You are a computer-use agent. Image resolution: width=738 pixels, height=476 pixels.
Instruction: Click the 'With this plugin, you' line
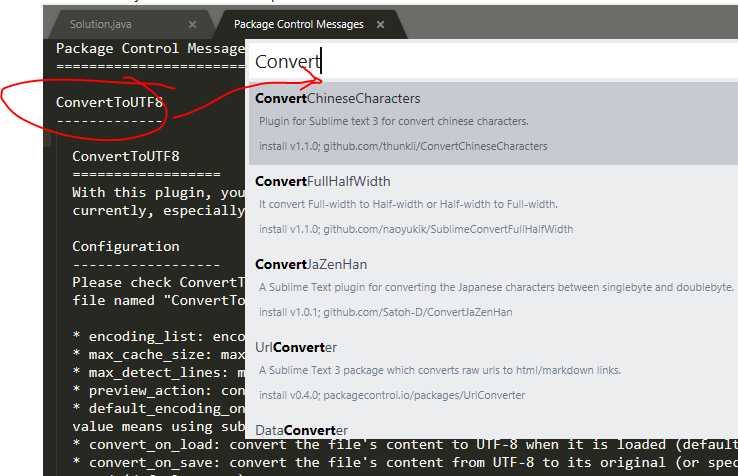(x=159, y=193)
